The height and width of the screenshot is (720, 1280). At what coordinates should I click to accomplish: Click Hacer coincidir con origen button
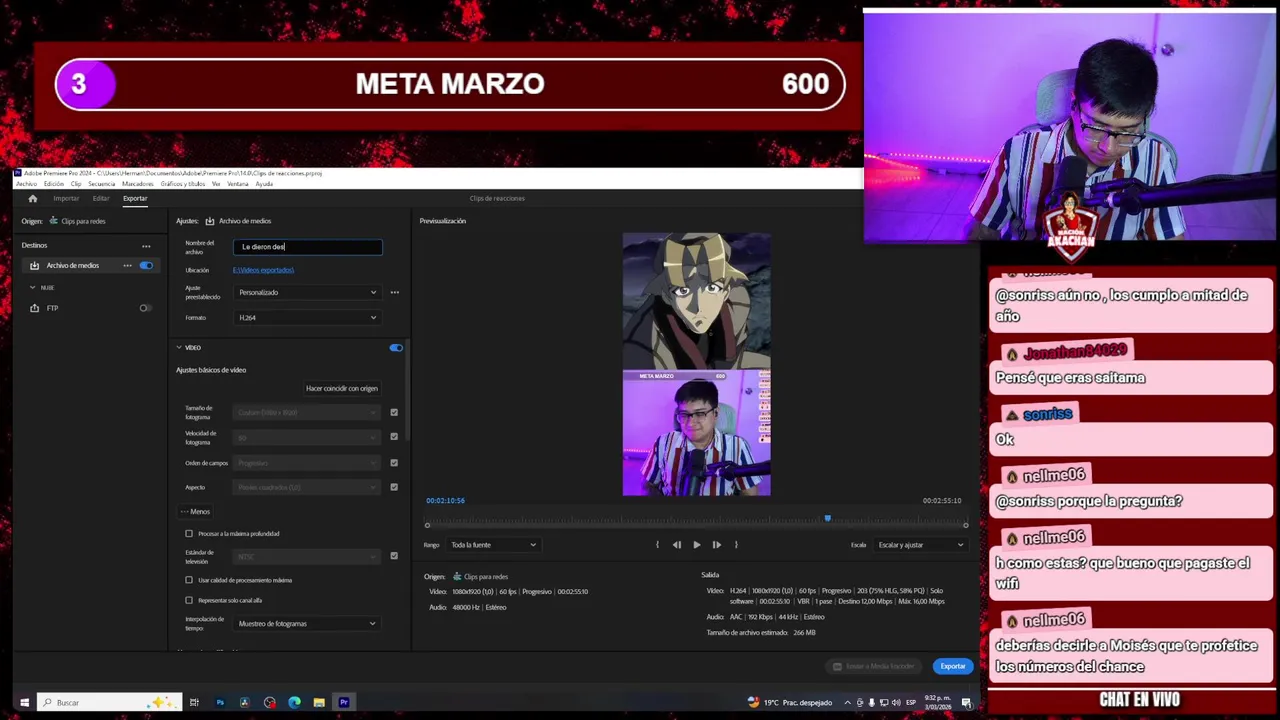pos(342,388)
